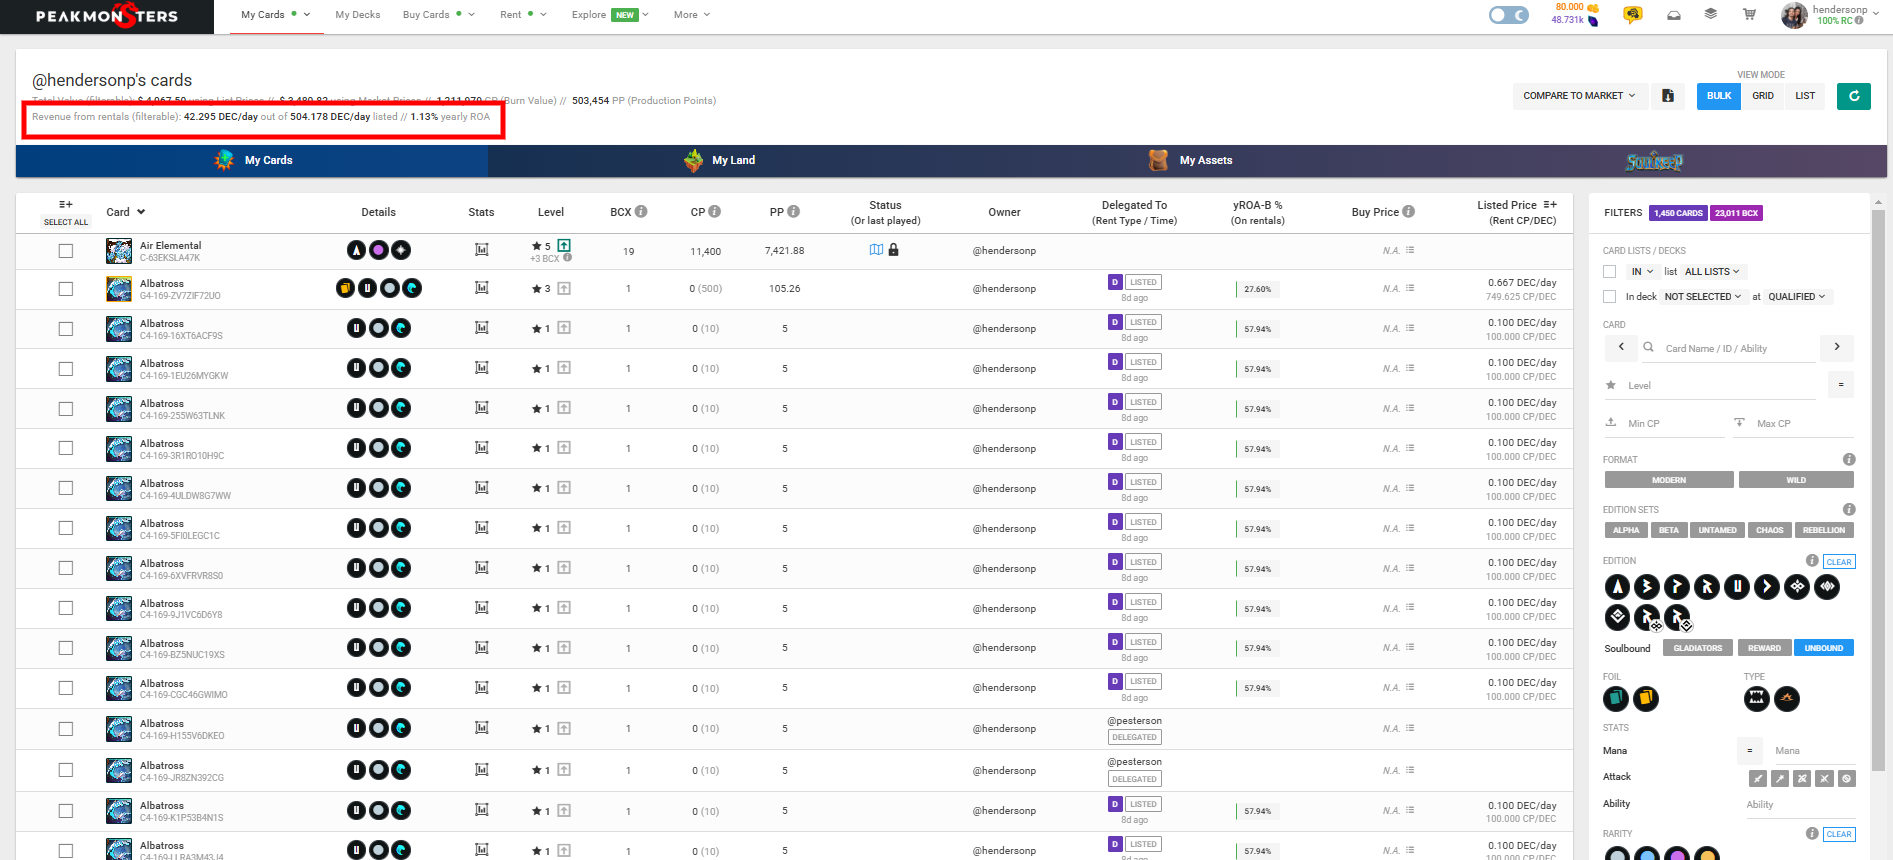Select BULK view mode
1893x860 pixels.
(x=1719, y=96)
